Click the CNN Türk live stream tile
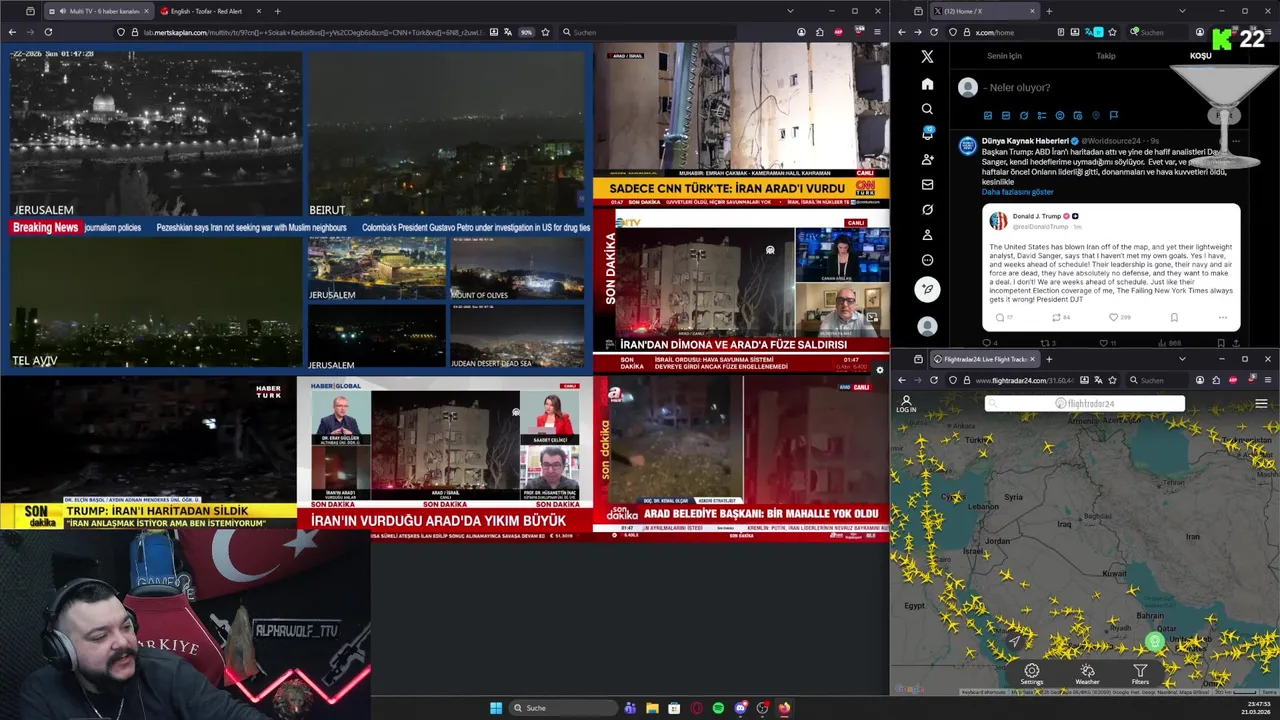1280x720 pixels. pos(741,124)
